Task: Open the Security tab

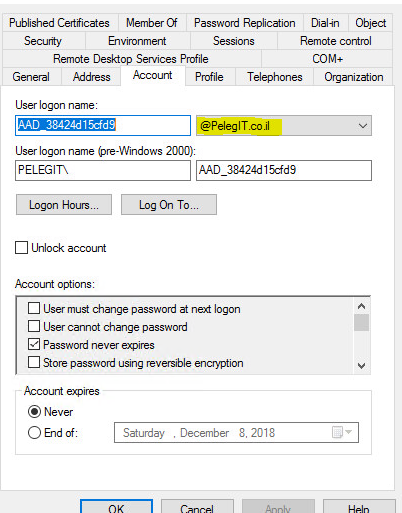Action: (x=43, y=41)
